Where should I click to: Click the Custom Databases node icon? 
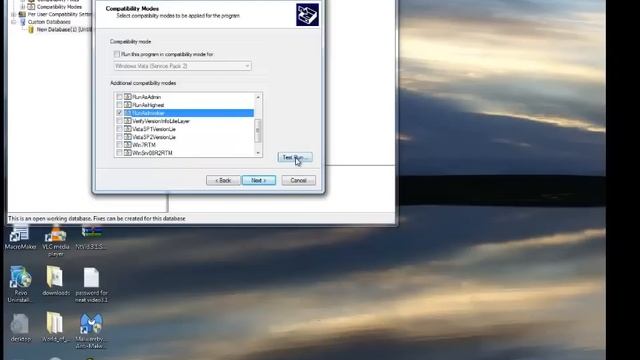tap(22, 22)
